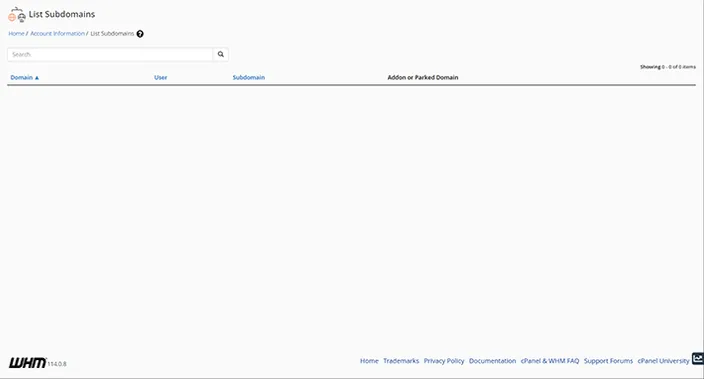Viewport: 704px width, 379px height.
Task: Sort by Domain column header
Action: pyautogui.click(x=25, y=77)
